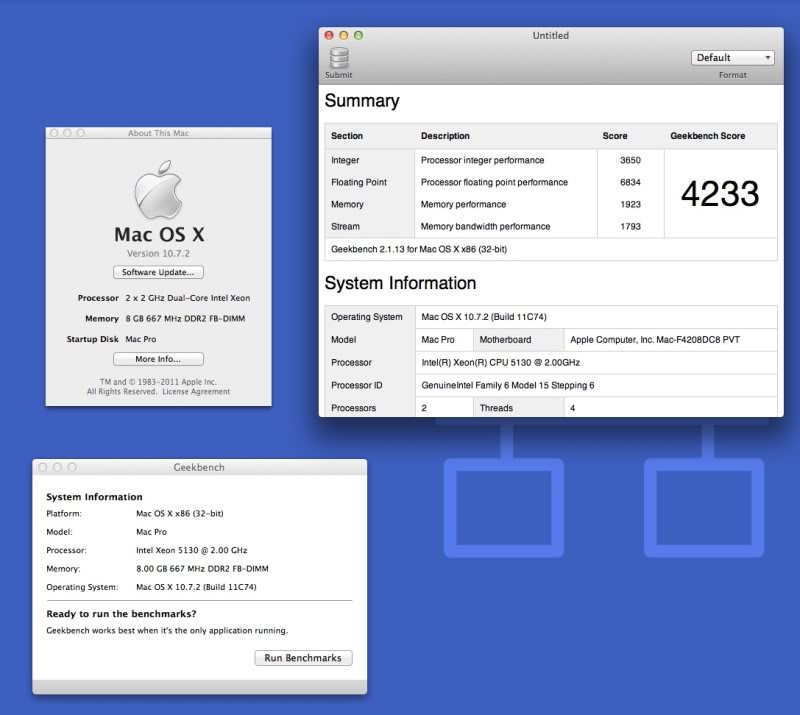The height and width of the screenshot is (715, 800).
Task: Select the Integer score 3650
Action: click(630, 160)
